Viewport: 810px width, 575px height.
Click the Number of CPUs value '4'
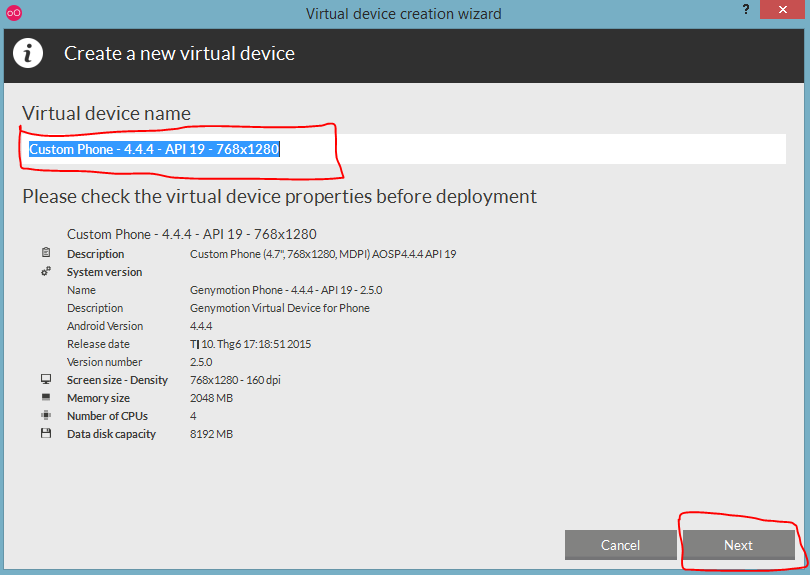point(193,416)
